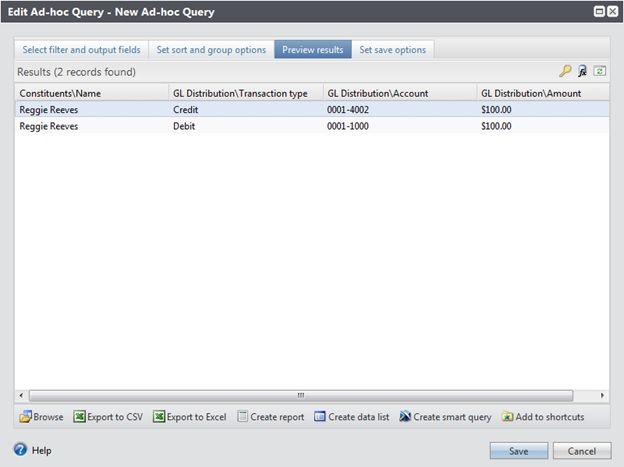624x467 pixels.
Task: Click the Create smart query label
Action: pos(452,417)
